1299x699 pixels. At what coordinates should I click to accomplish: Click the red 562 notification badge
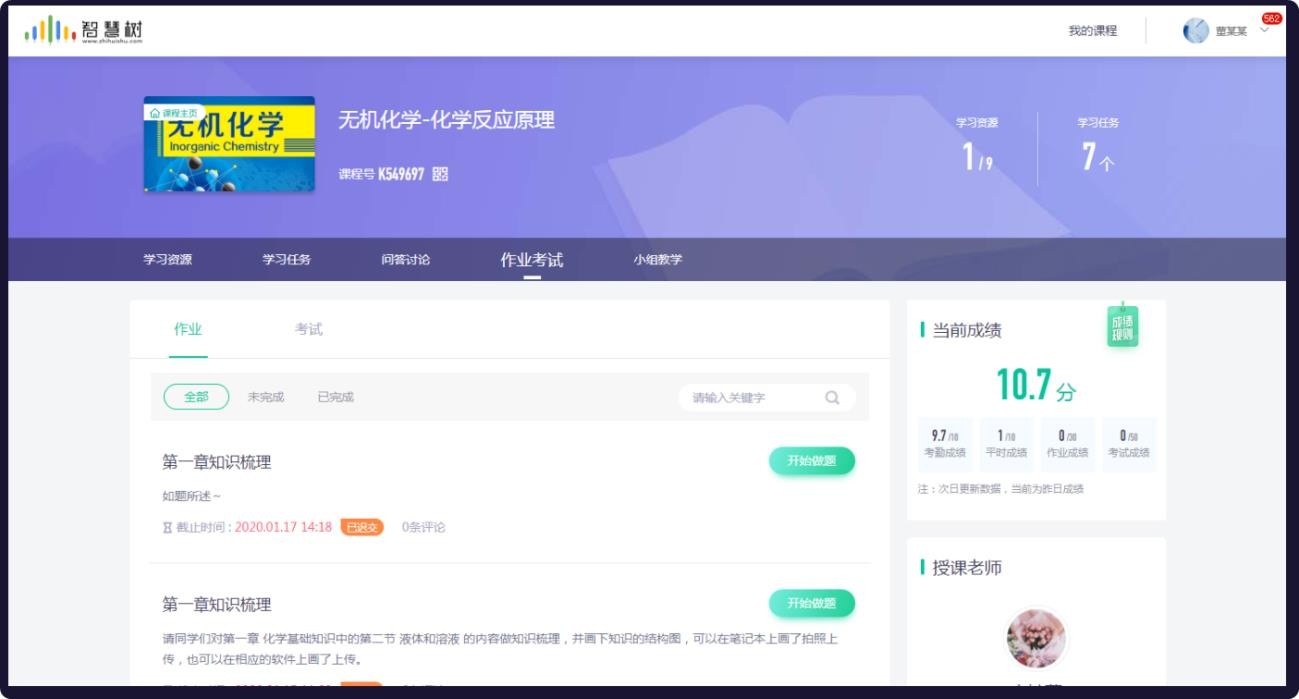pos(1271,19)
